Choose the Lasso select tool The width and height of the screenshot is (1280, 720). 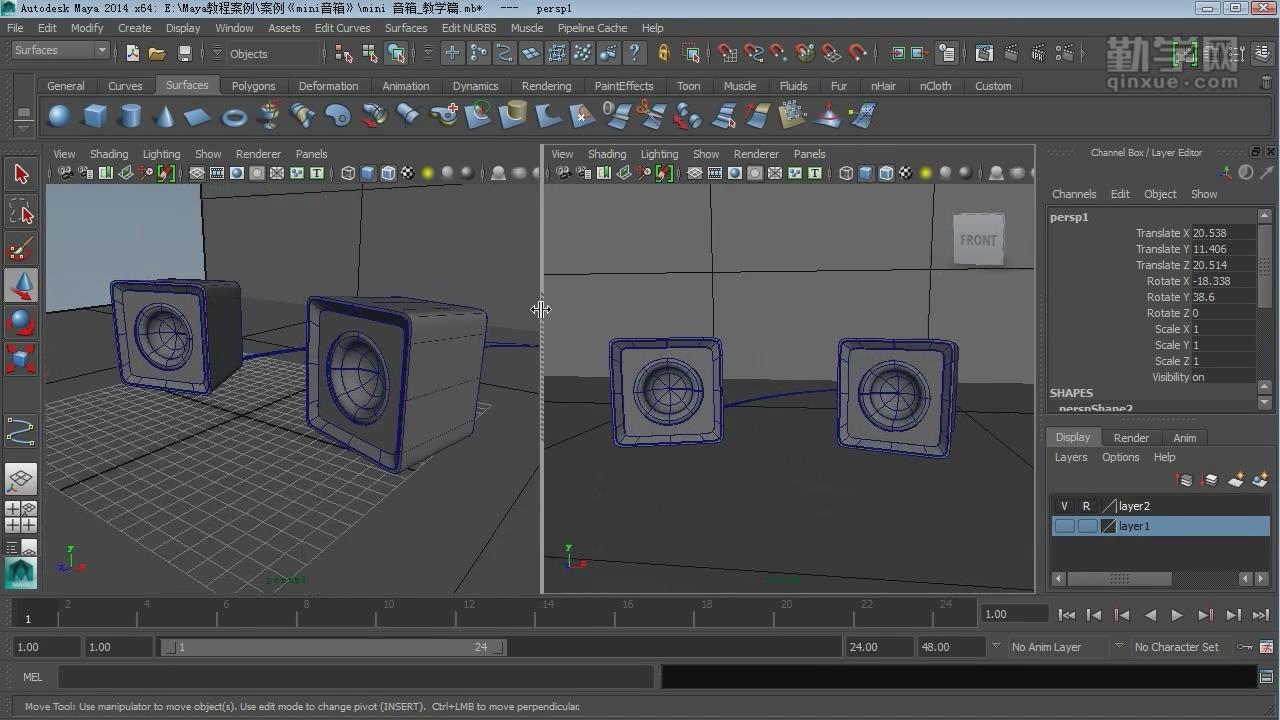coord(21,212)
